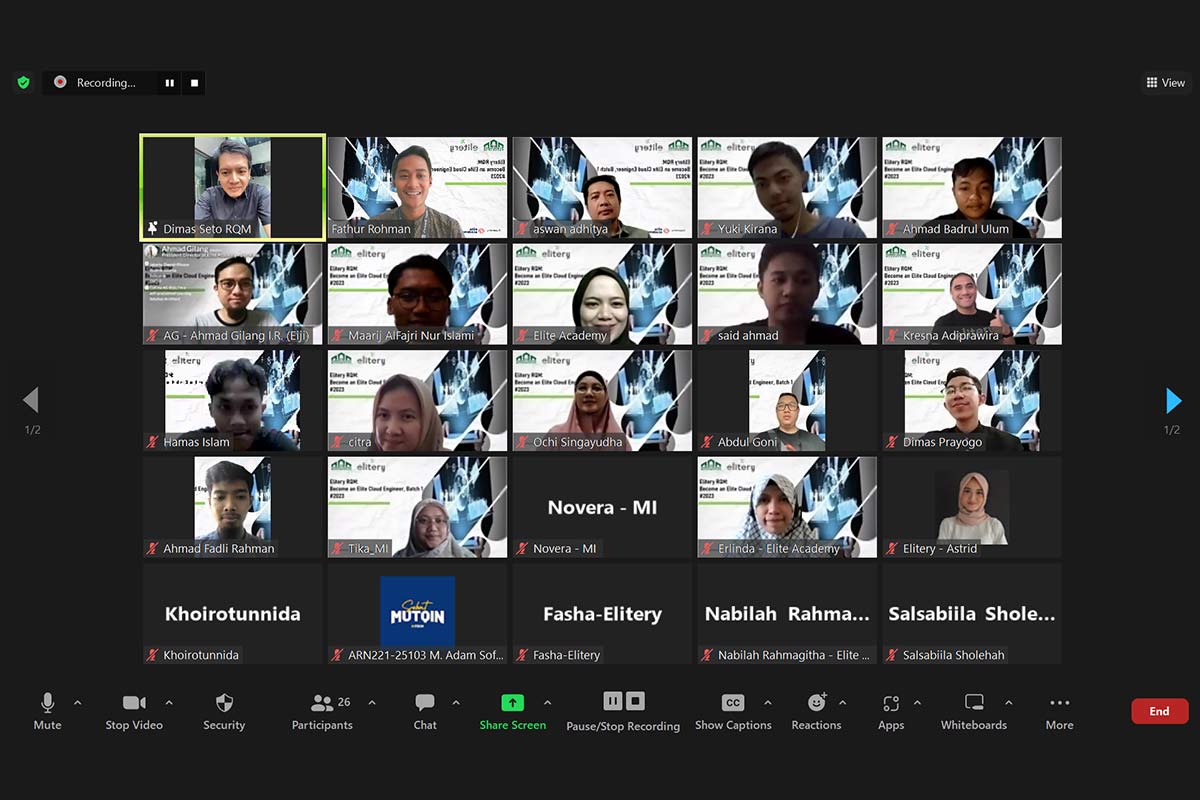This screenshot has width=1200, height=800.
Task: Open the View layout menu
Action: point(1165,83)
